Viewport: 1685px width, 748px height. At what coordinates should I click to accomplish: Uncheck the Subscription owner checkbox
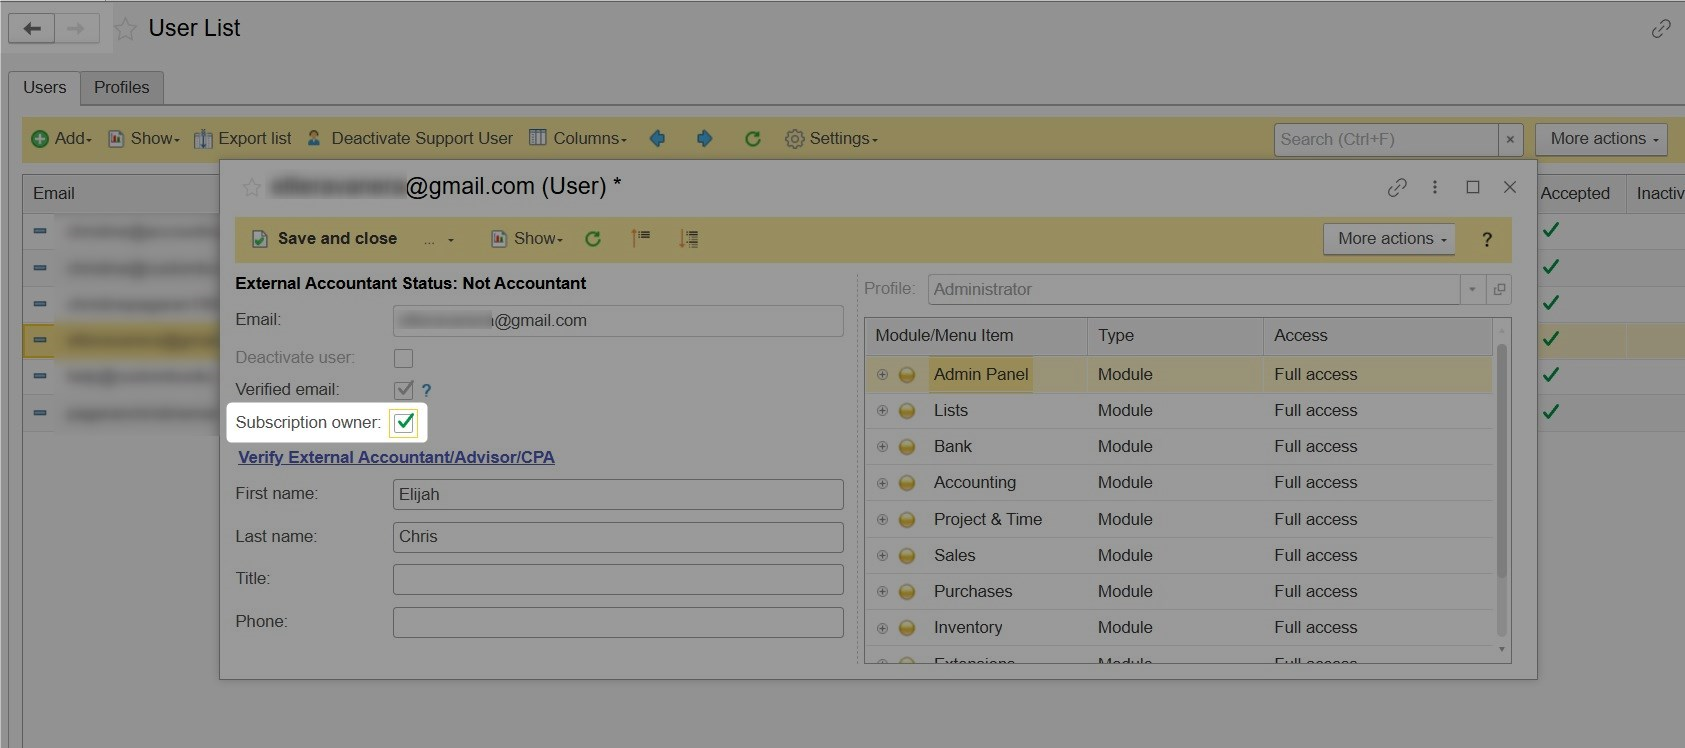coord(404,423)
